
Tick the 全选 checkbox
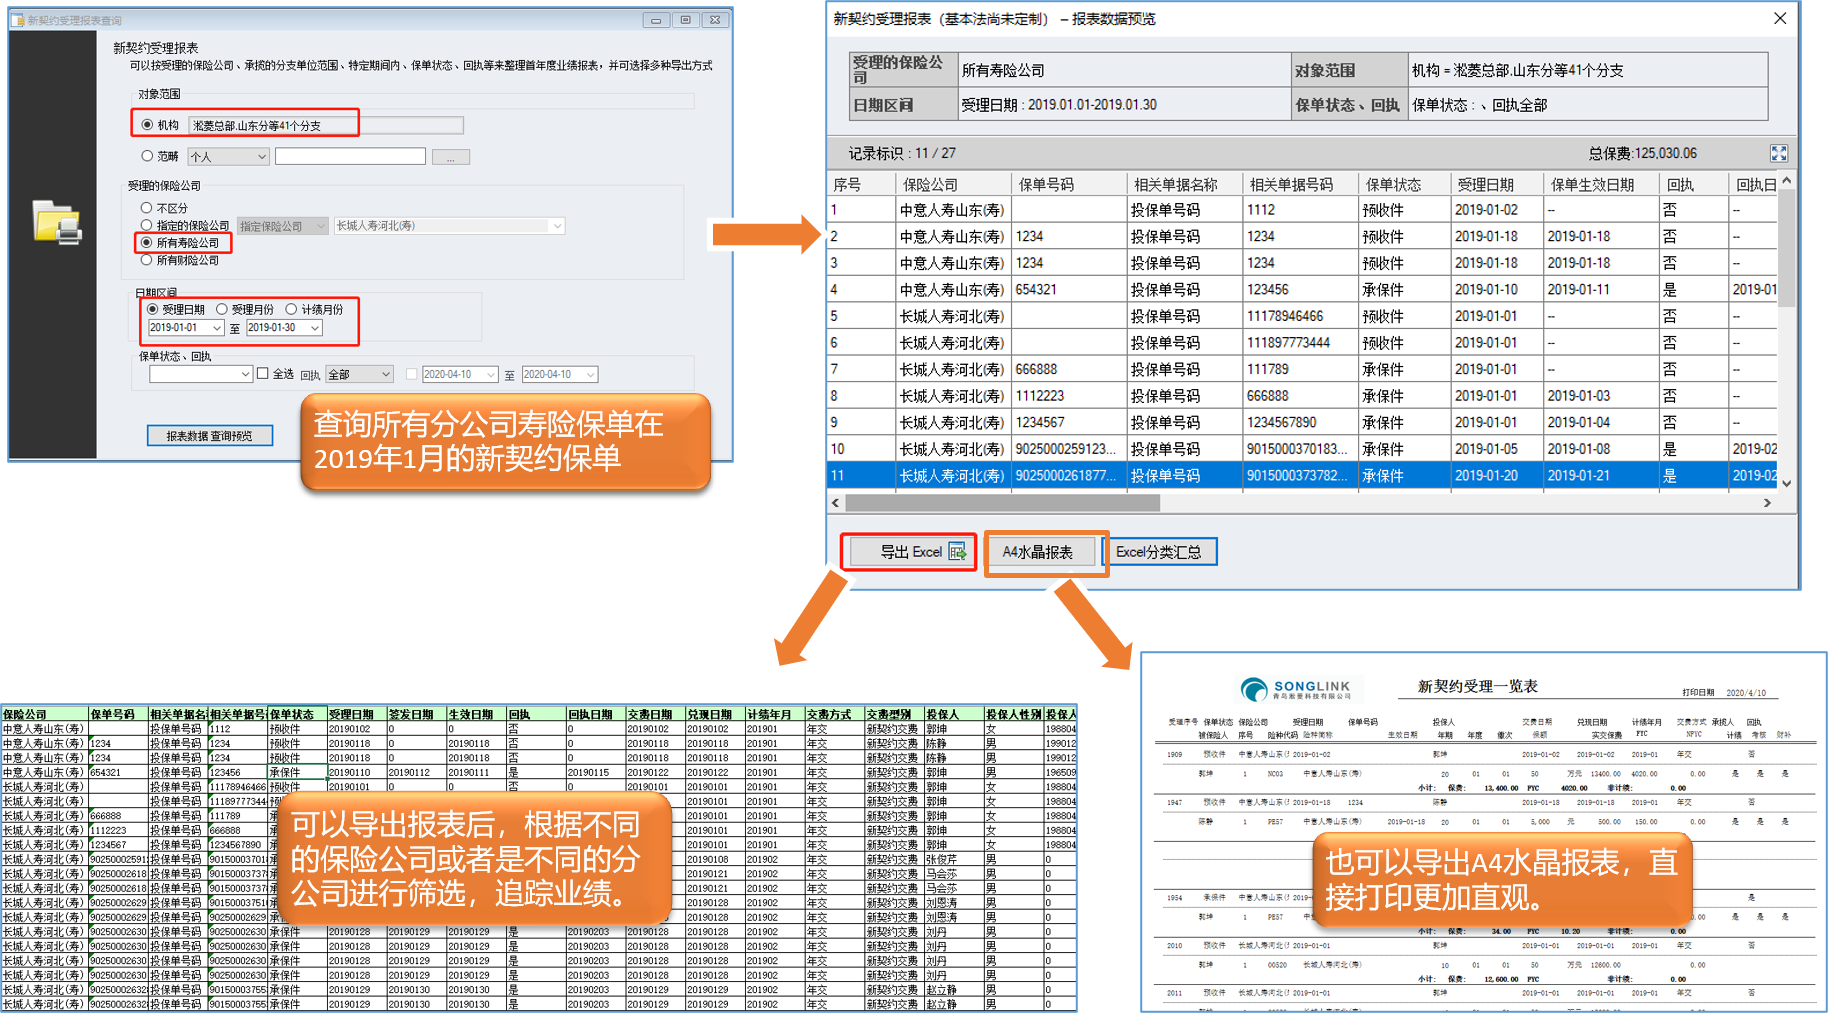(263, 374)
